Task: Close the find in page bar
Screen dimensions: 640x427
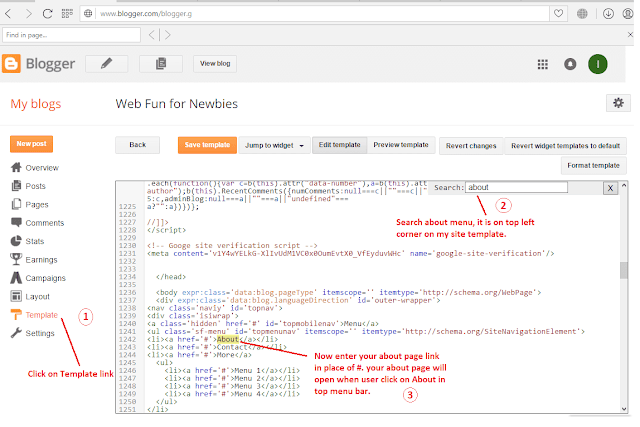Action: point(630,35)
